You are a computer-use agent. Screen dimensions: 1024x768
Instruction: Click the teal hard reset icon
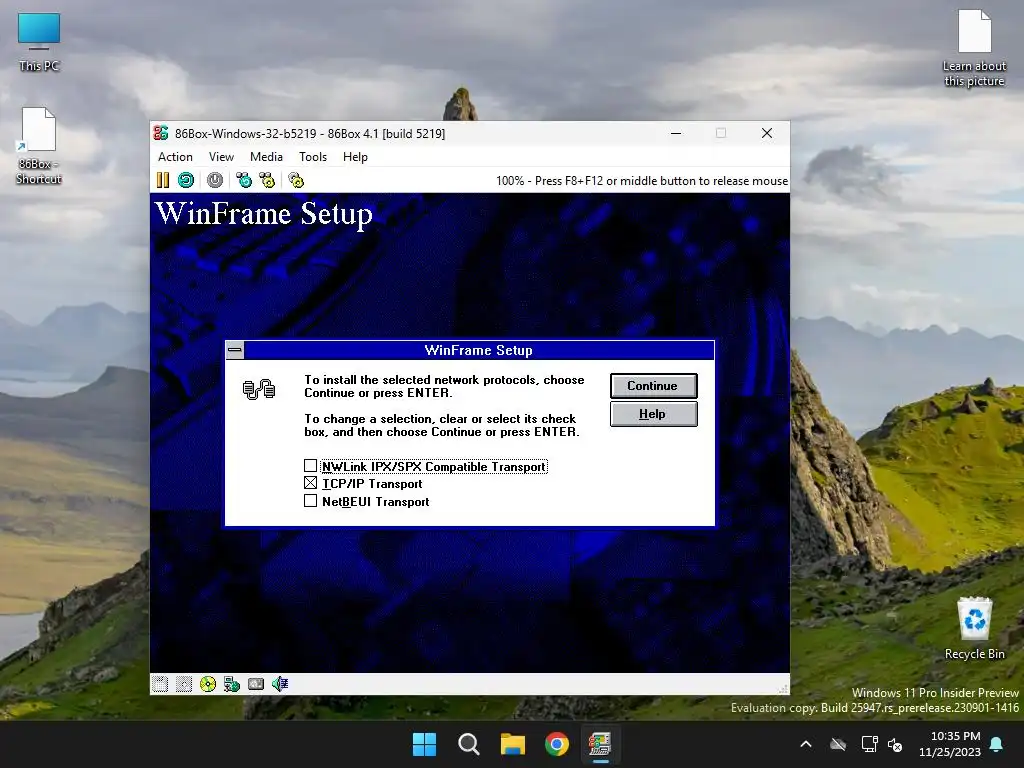coord(186,180)
